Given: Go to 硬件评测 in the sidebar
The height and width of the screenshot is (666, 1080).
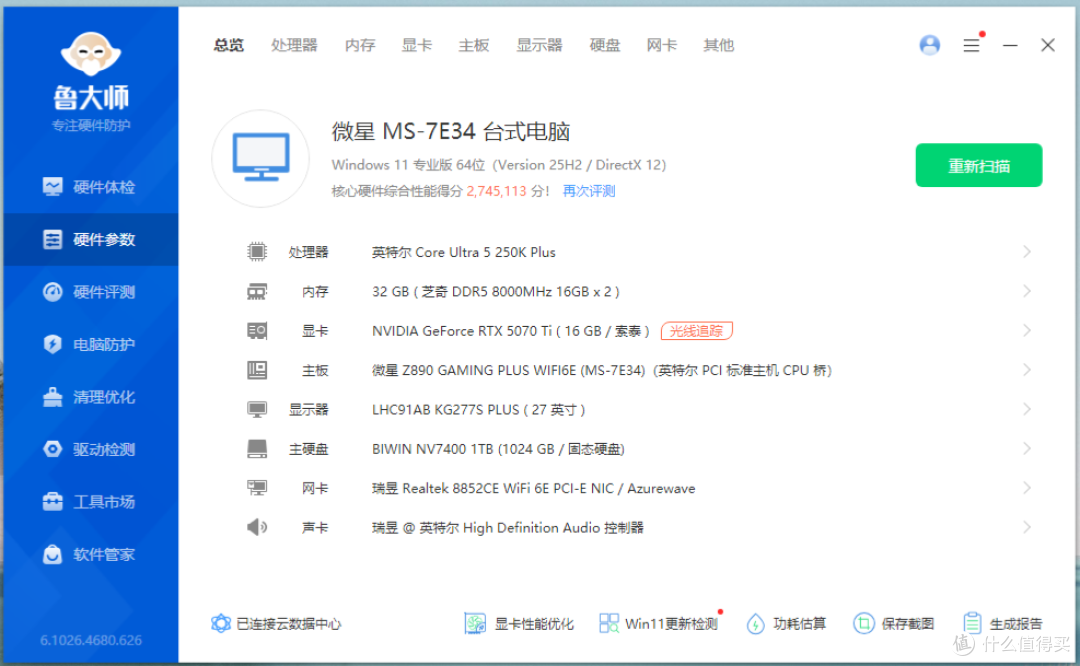Looking at the screenshot, I should click(x=90, y=291).
